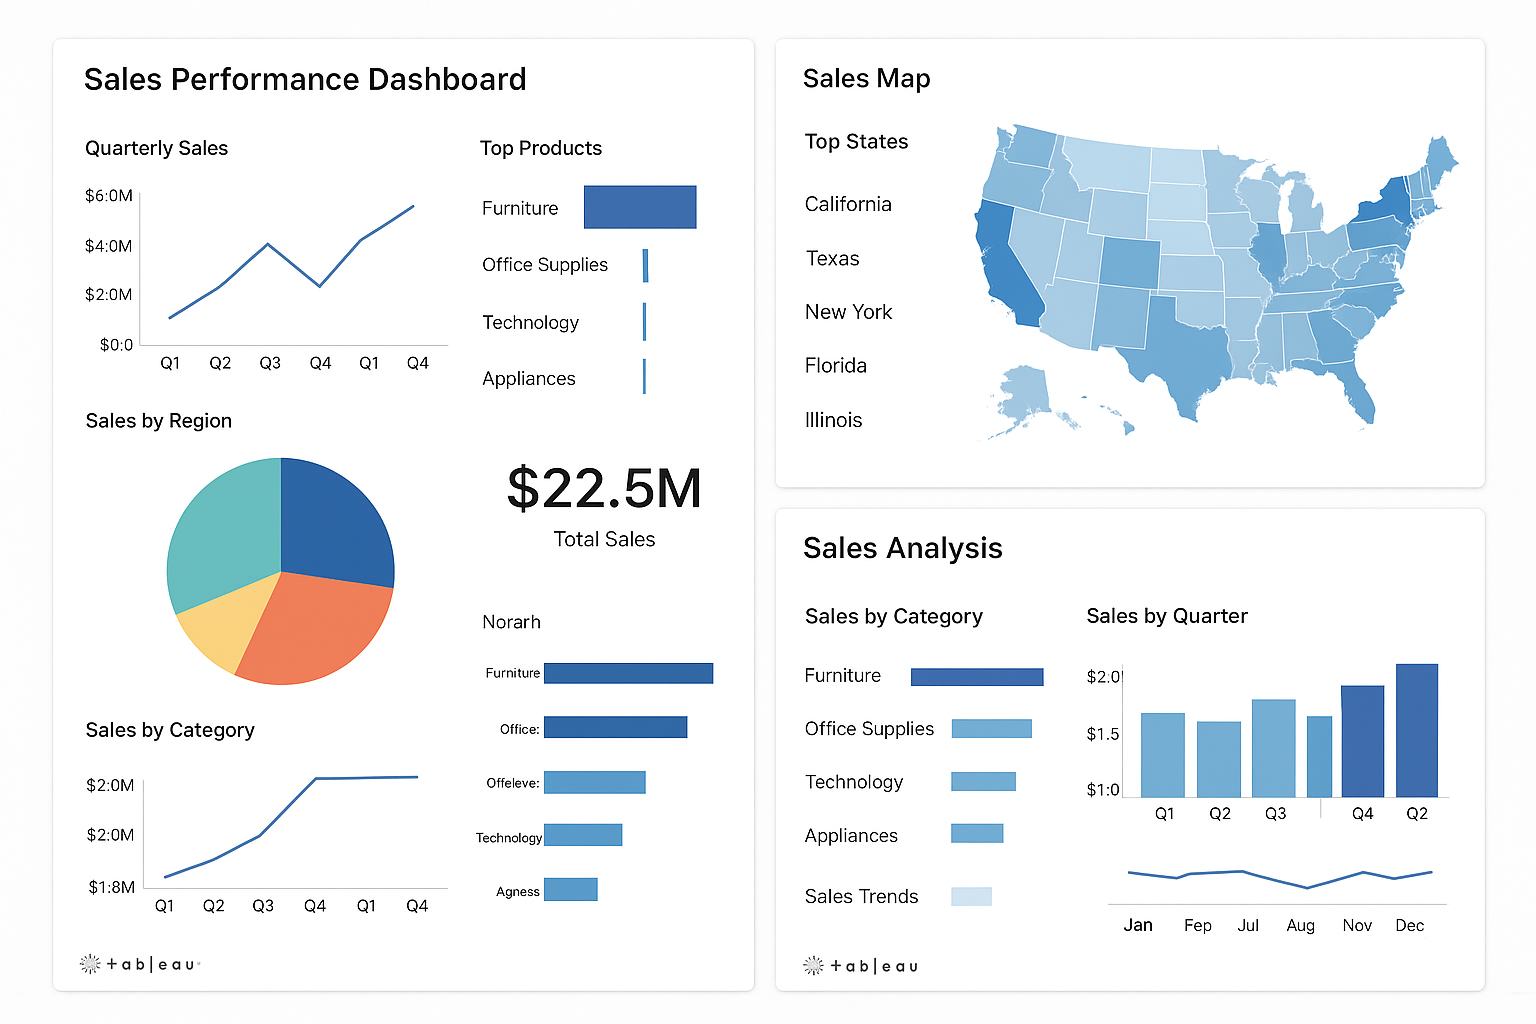Click the Jan label on the monthly trend axis

1137,925
